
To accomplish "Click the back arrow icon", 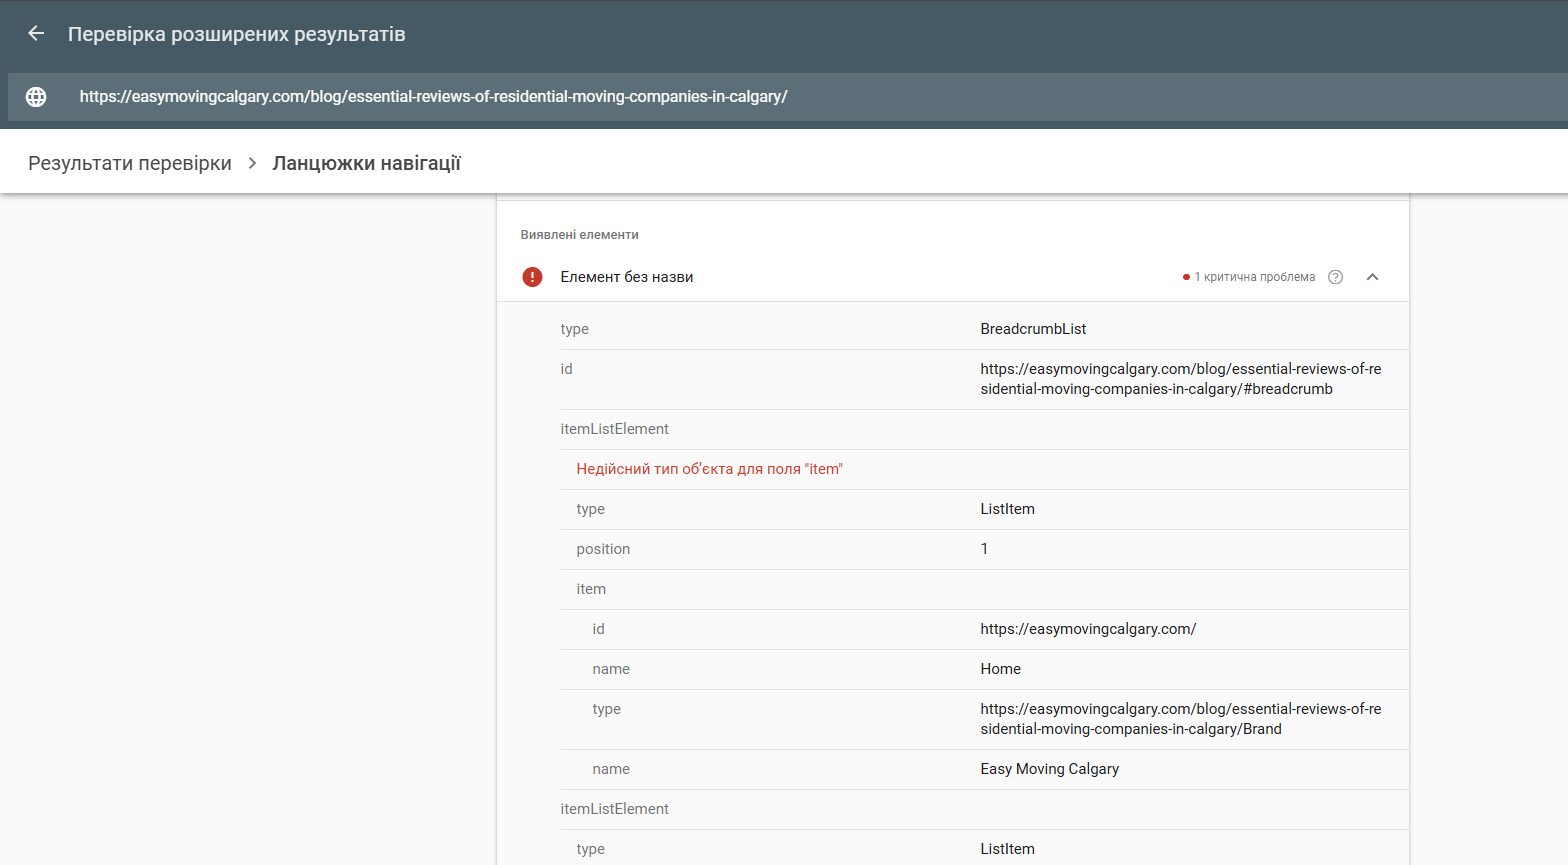I will [x=36, y=34].
